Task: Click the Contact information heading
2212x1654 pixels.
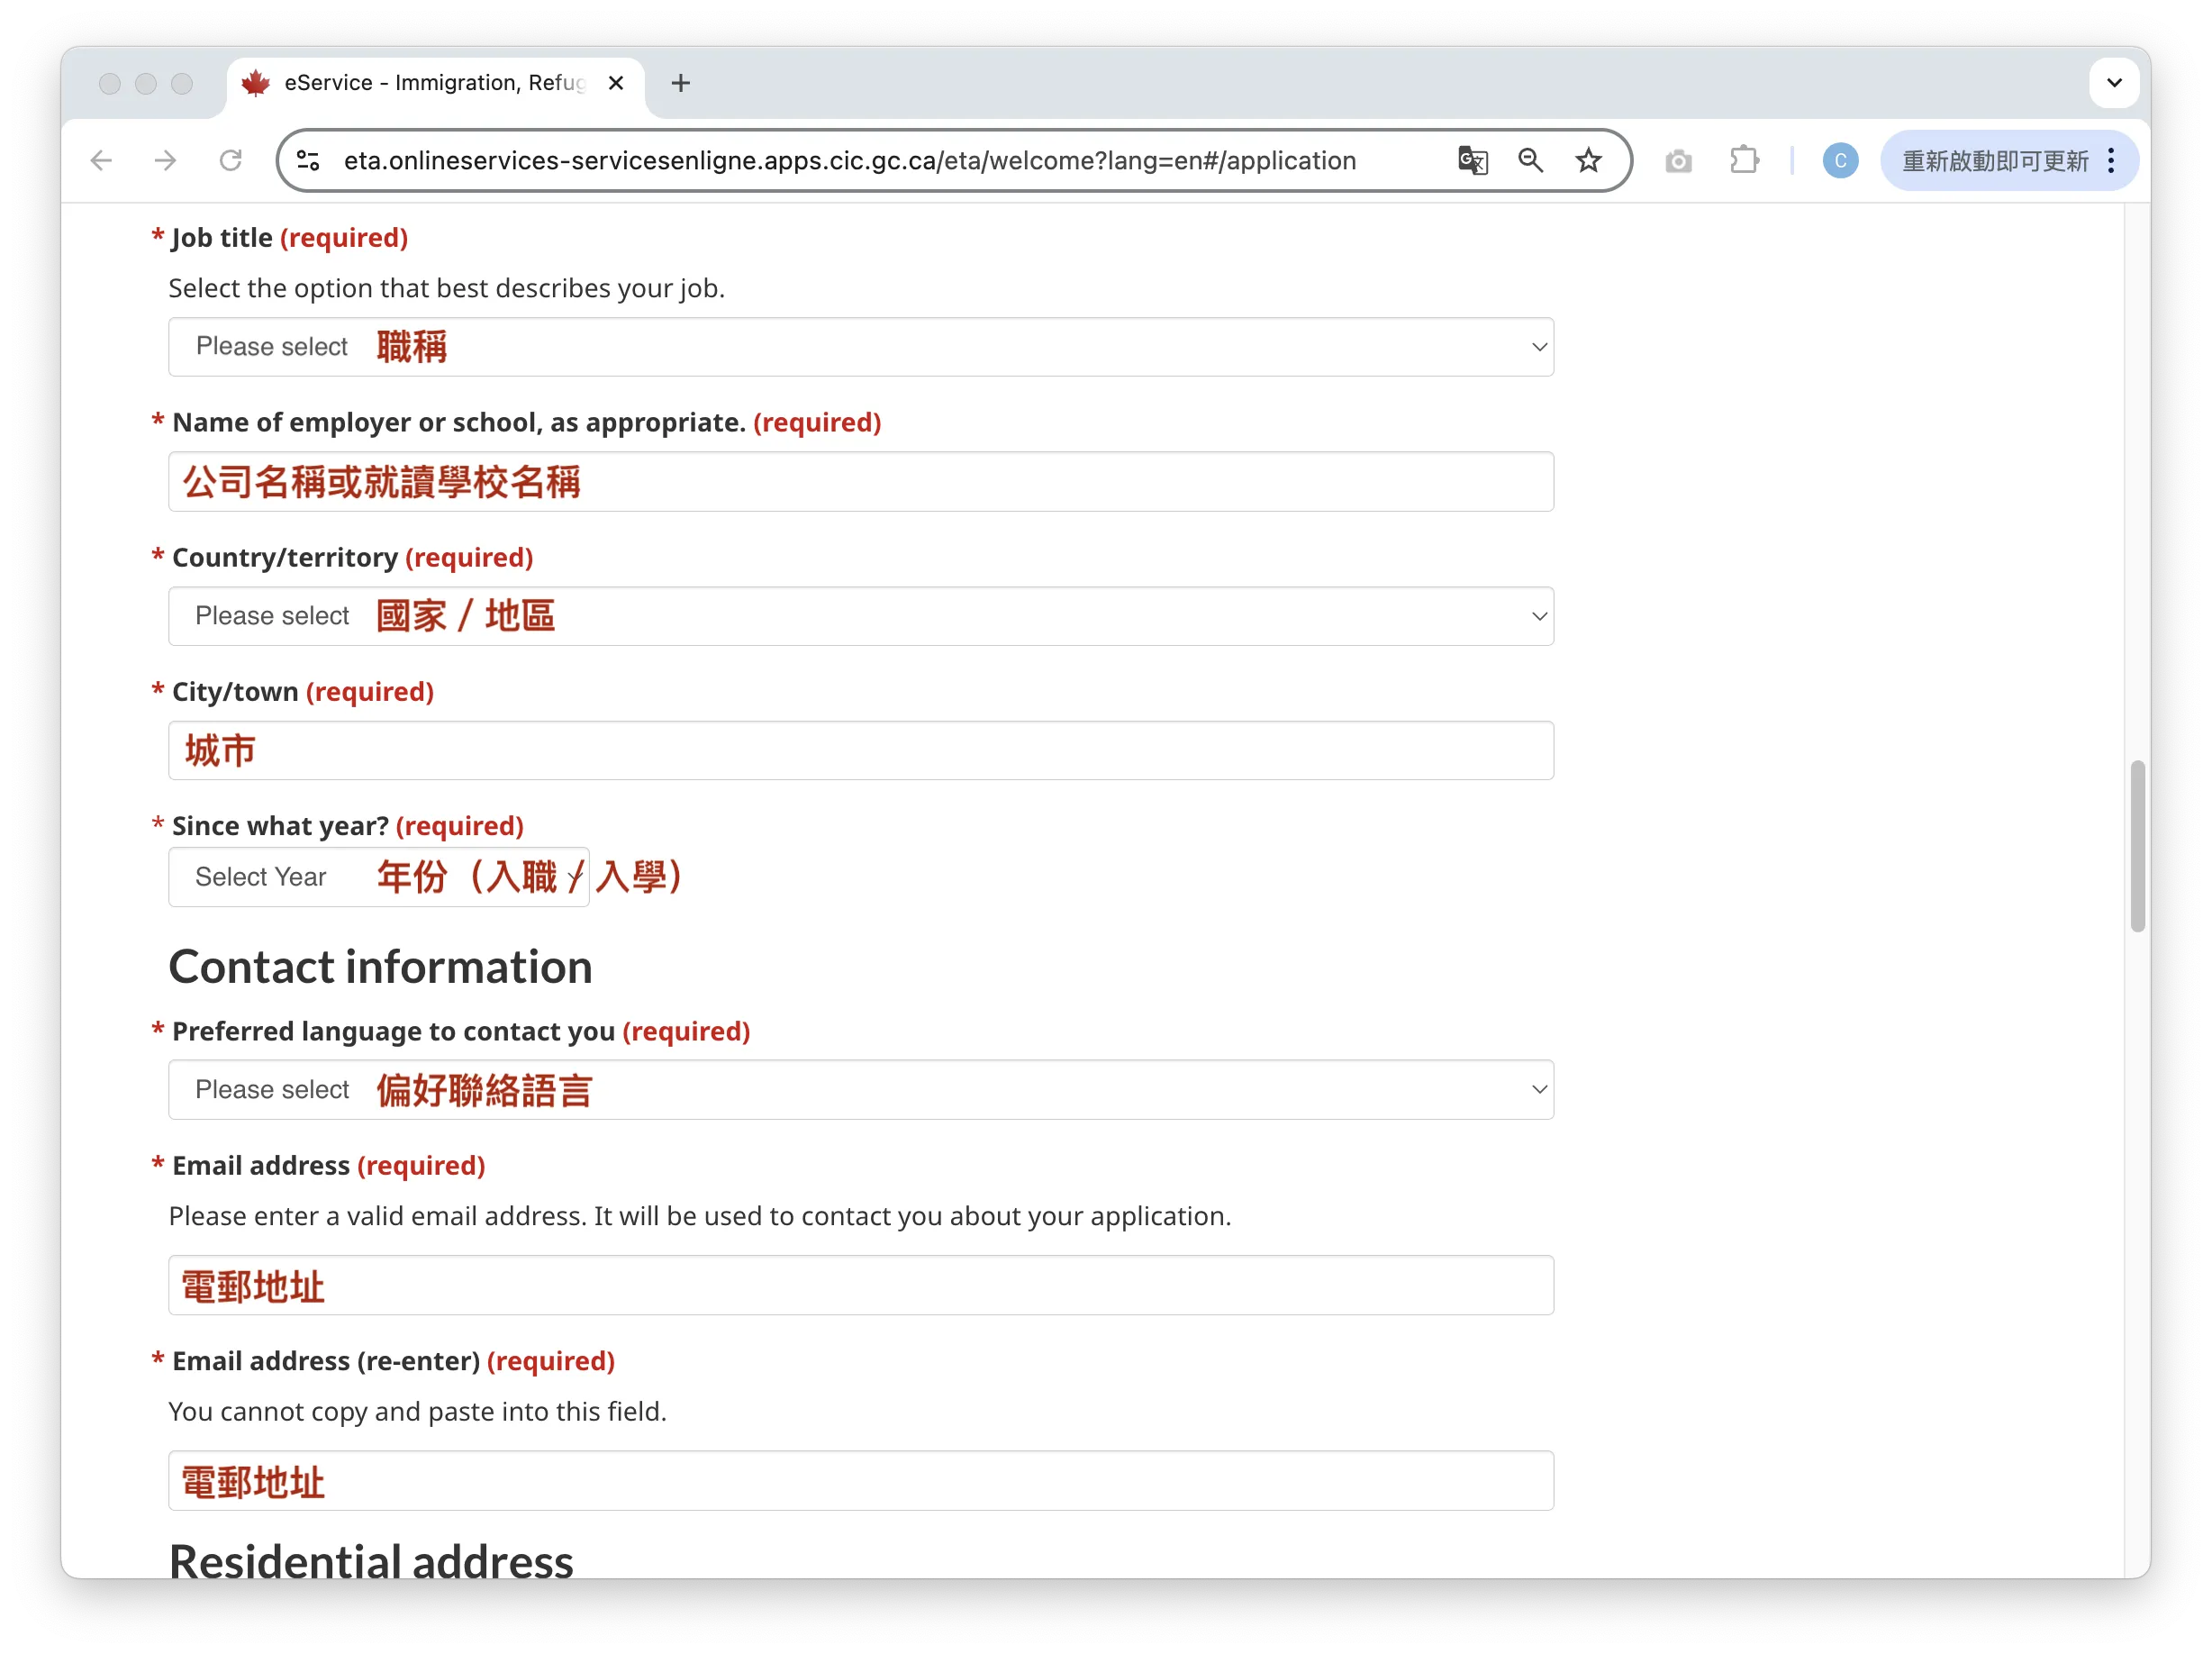Action: 381,967
